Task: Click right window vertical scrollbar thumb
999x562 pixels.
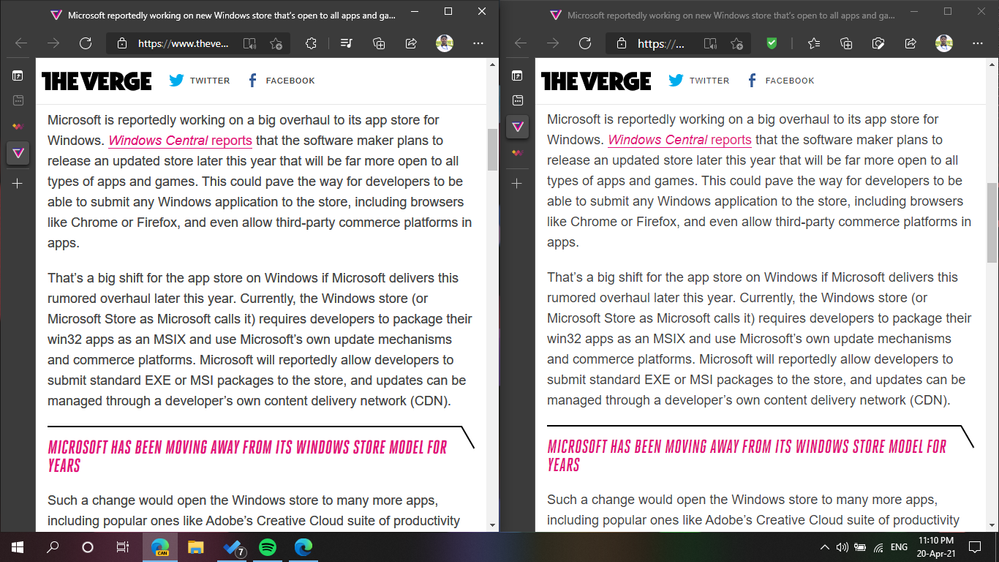Action: [992, 222]
